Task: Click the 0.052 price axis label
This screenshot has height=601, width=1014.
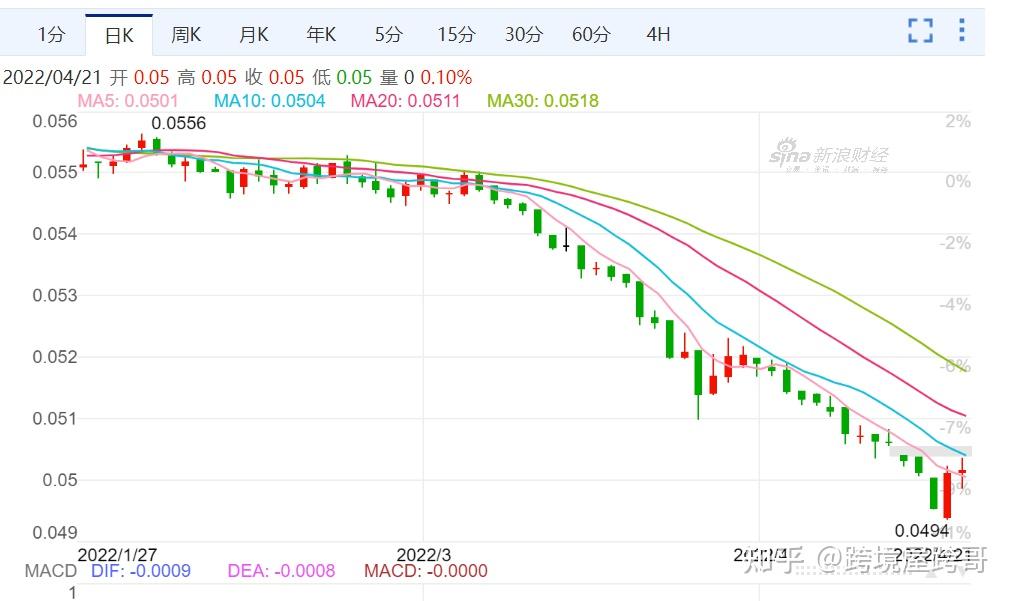Action: pos(55,356)
